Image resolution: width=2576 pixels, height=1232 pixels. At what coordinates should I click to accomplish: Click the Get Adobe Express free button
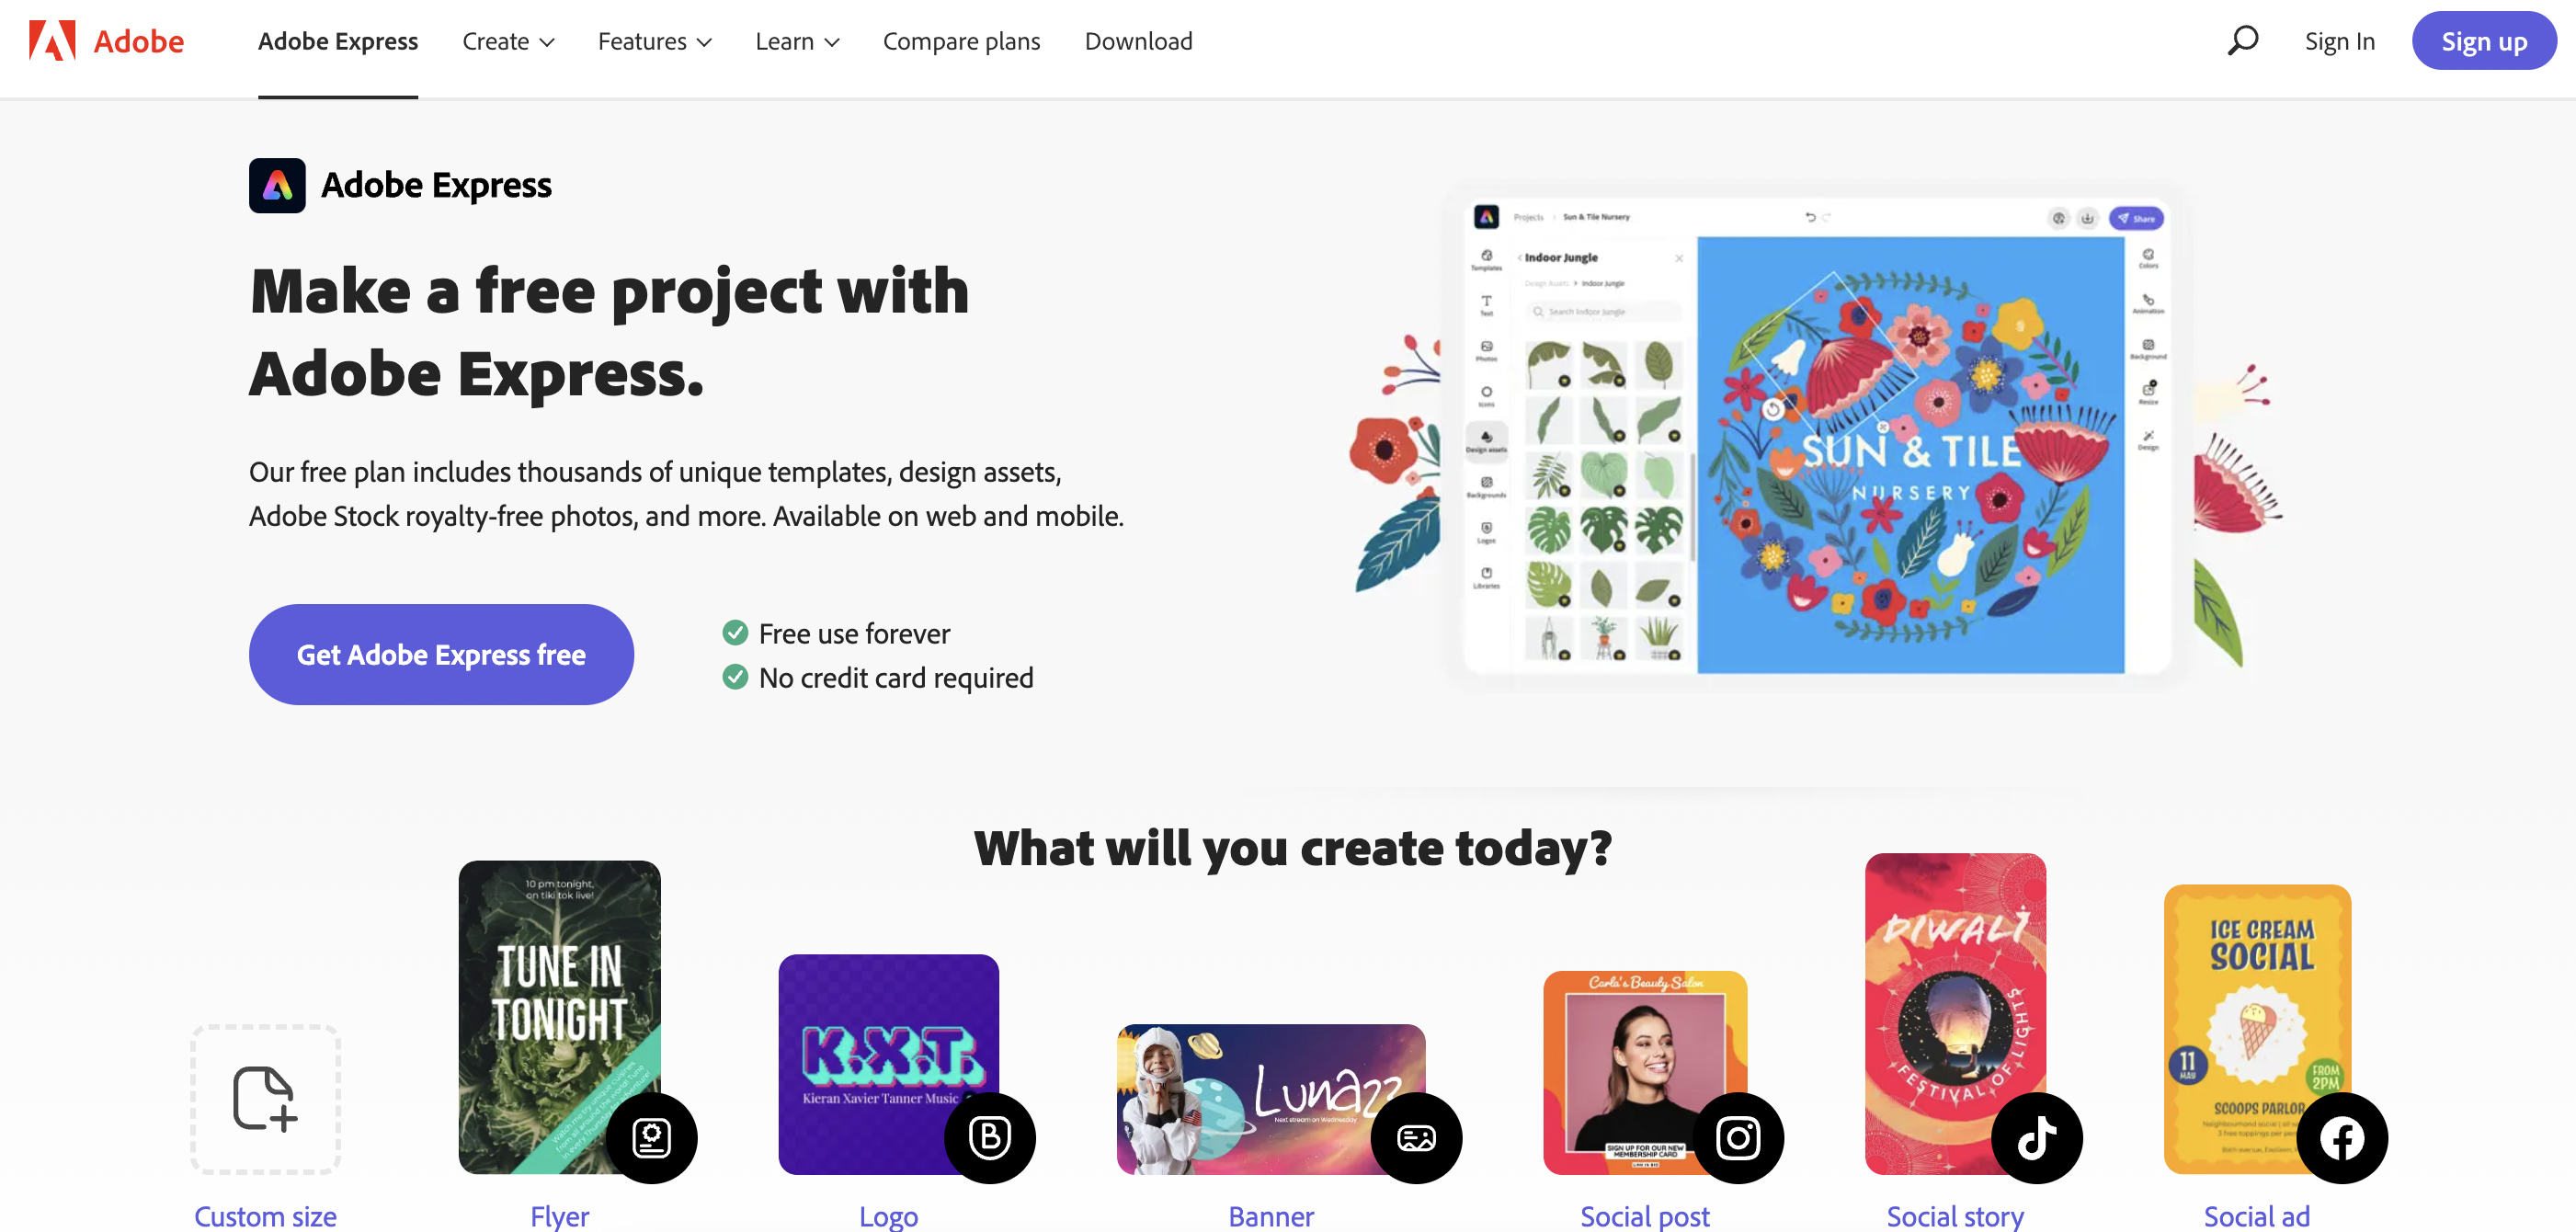440,654
